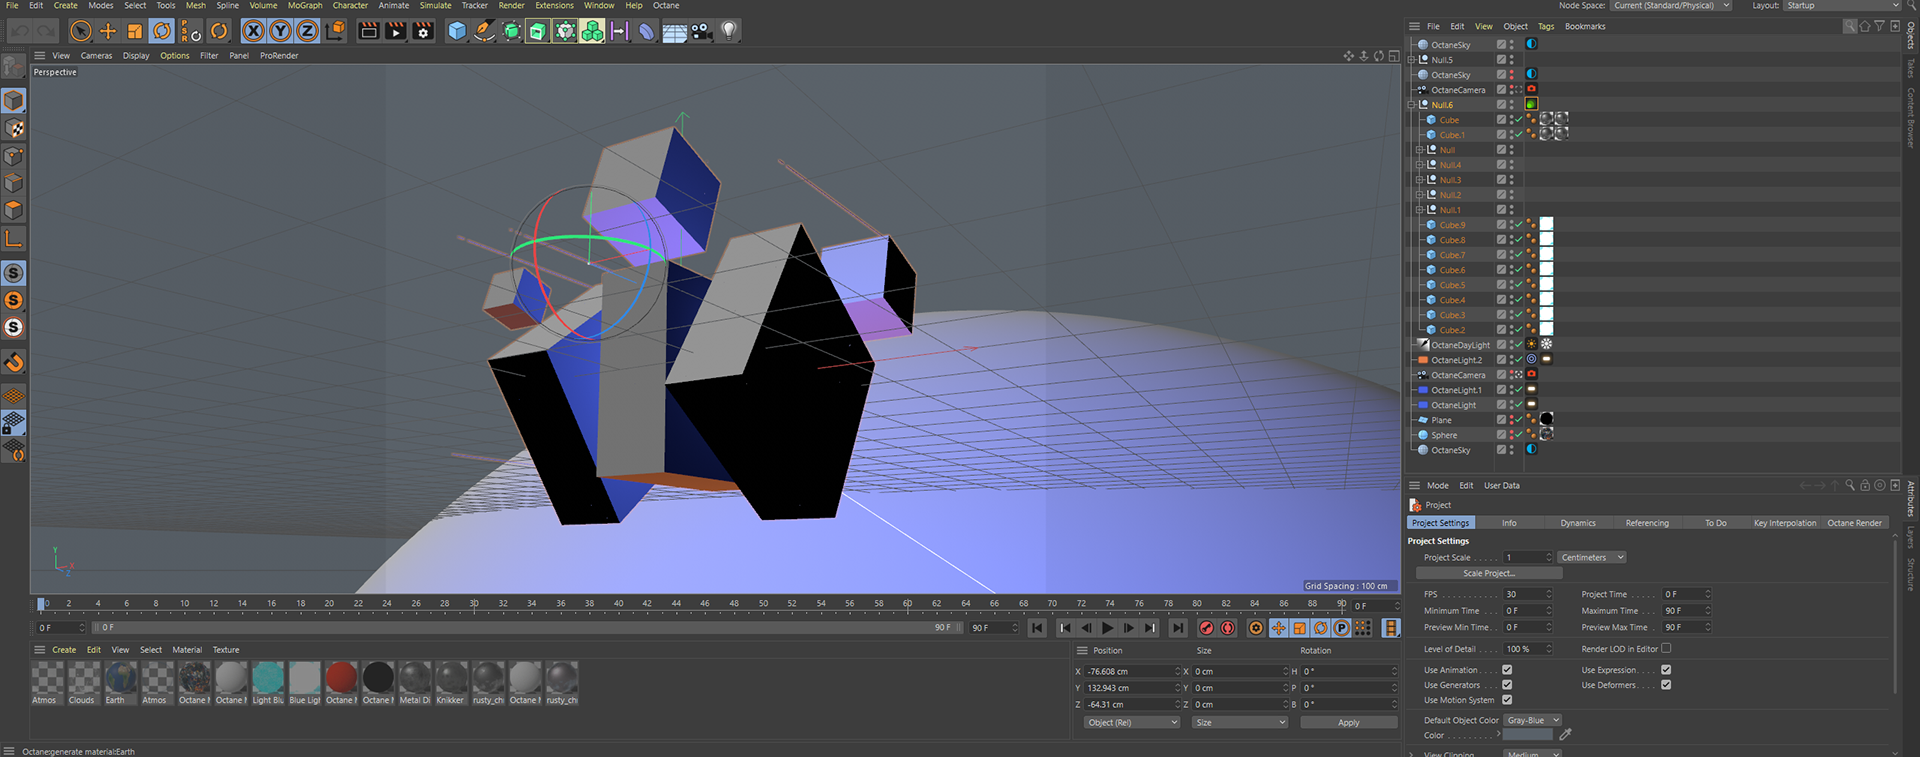Switch to the Dynamics tab
The image size is (1920, 757).
coord(1578,523)
